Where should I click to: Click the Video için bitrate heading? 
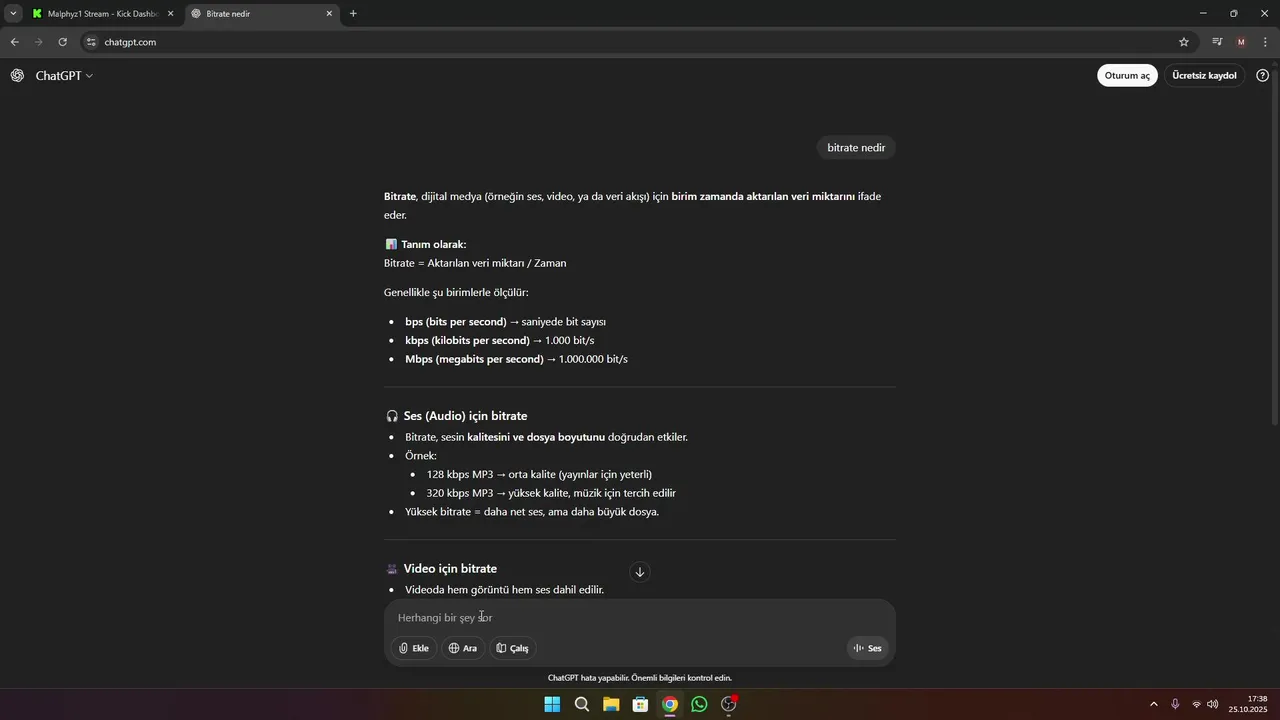[x=450, y=569]
